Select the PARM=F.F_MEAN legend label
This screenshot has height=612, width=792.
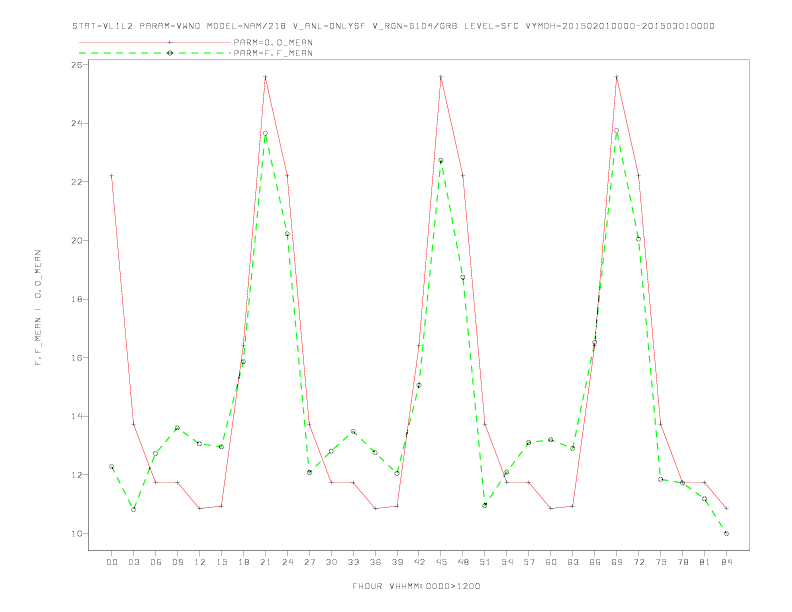[273, 53]
